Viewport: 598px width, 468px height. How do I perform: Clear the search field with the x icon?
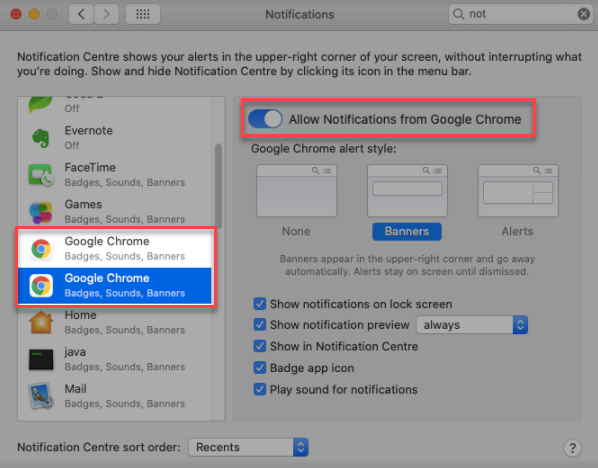coord(584,14)
